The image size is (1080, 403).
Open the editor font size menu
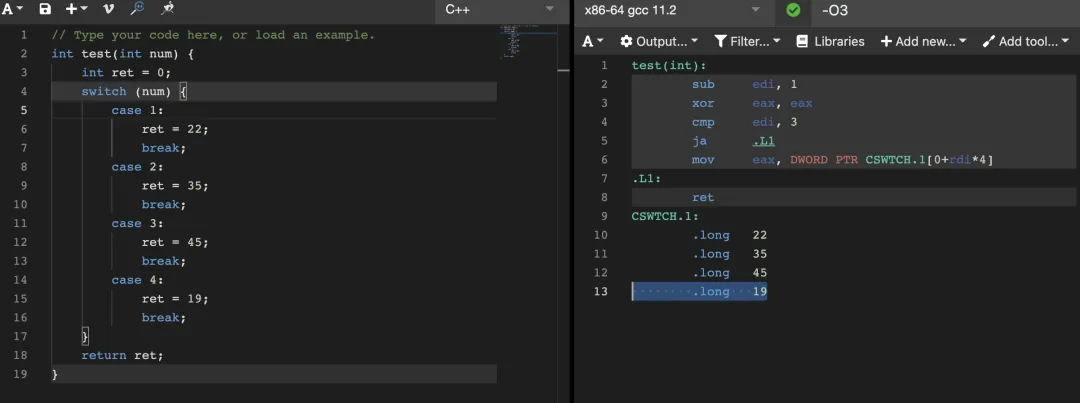(x=12, y=9)
